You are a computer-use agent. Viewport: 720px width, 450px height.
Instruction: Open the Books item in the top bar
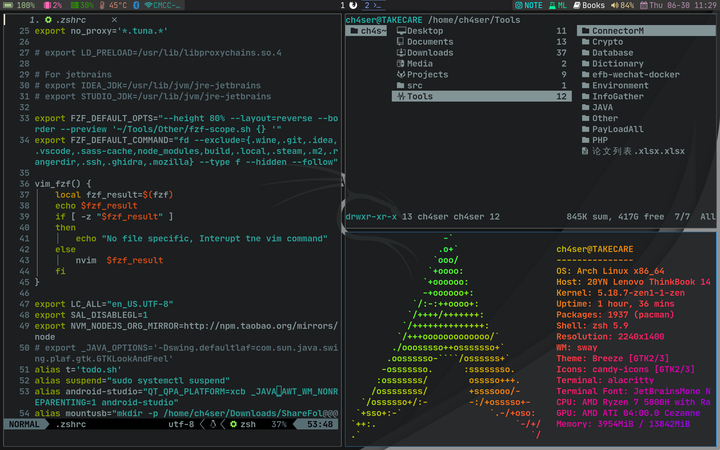coord(589,6)
